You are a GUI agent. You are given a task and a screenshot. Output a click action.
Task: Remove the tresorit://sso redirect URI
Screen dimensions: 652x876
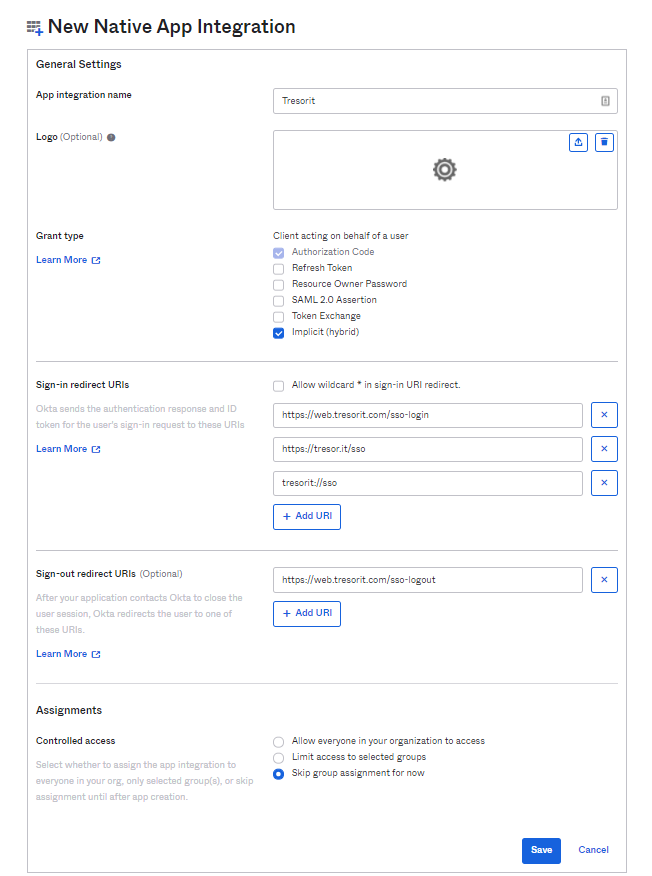point(604,483)
